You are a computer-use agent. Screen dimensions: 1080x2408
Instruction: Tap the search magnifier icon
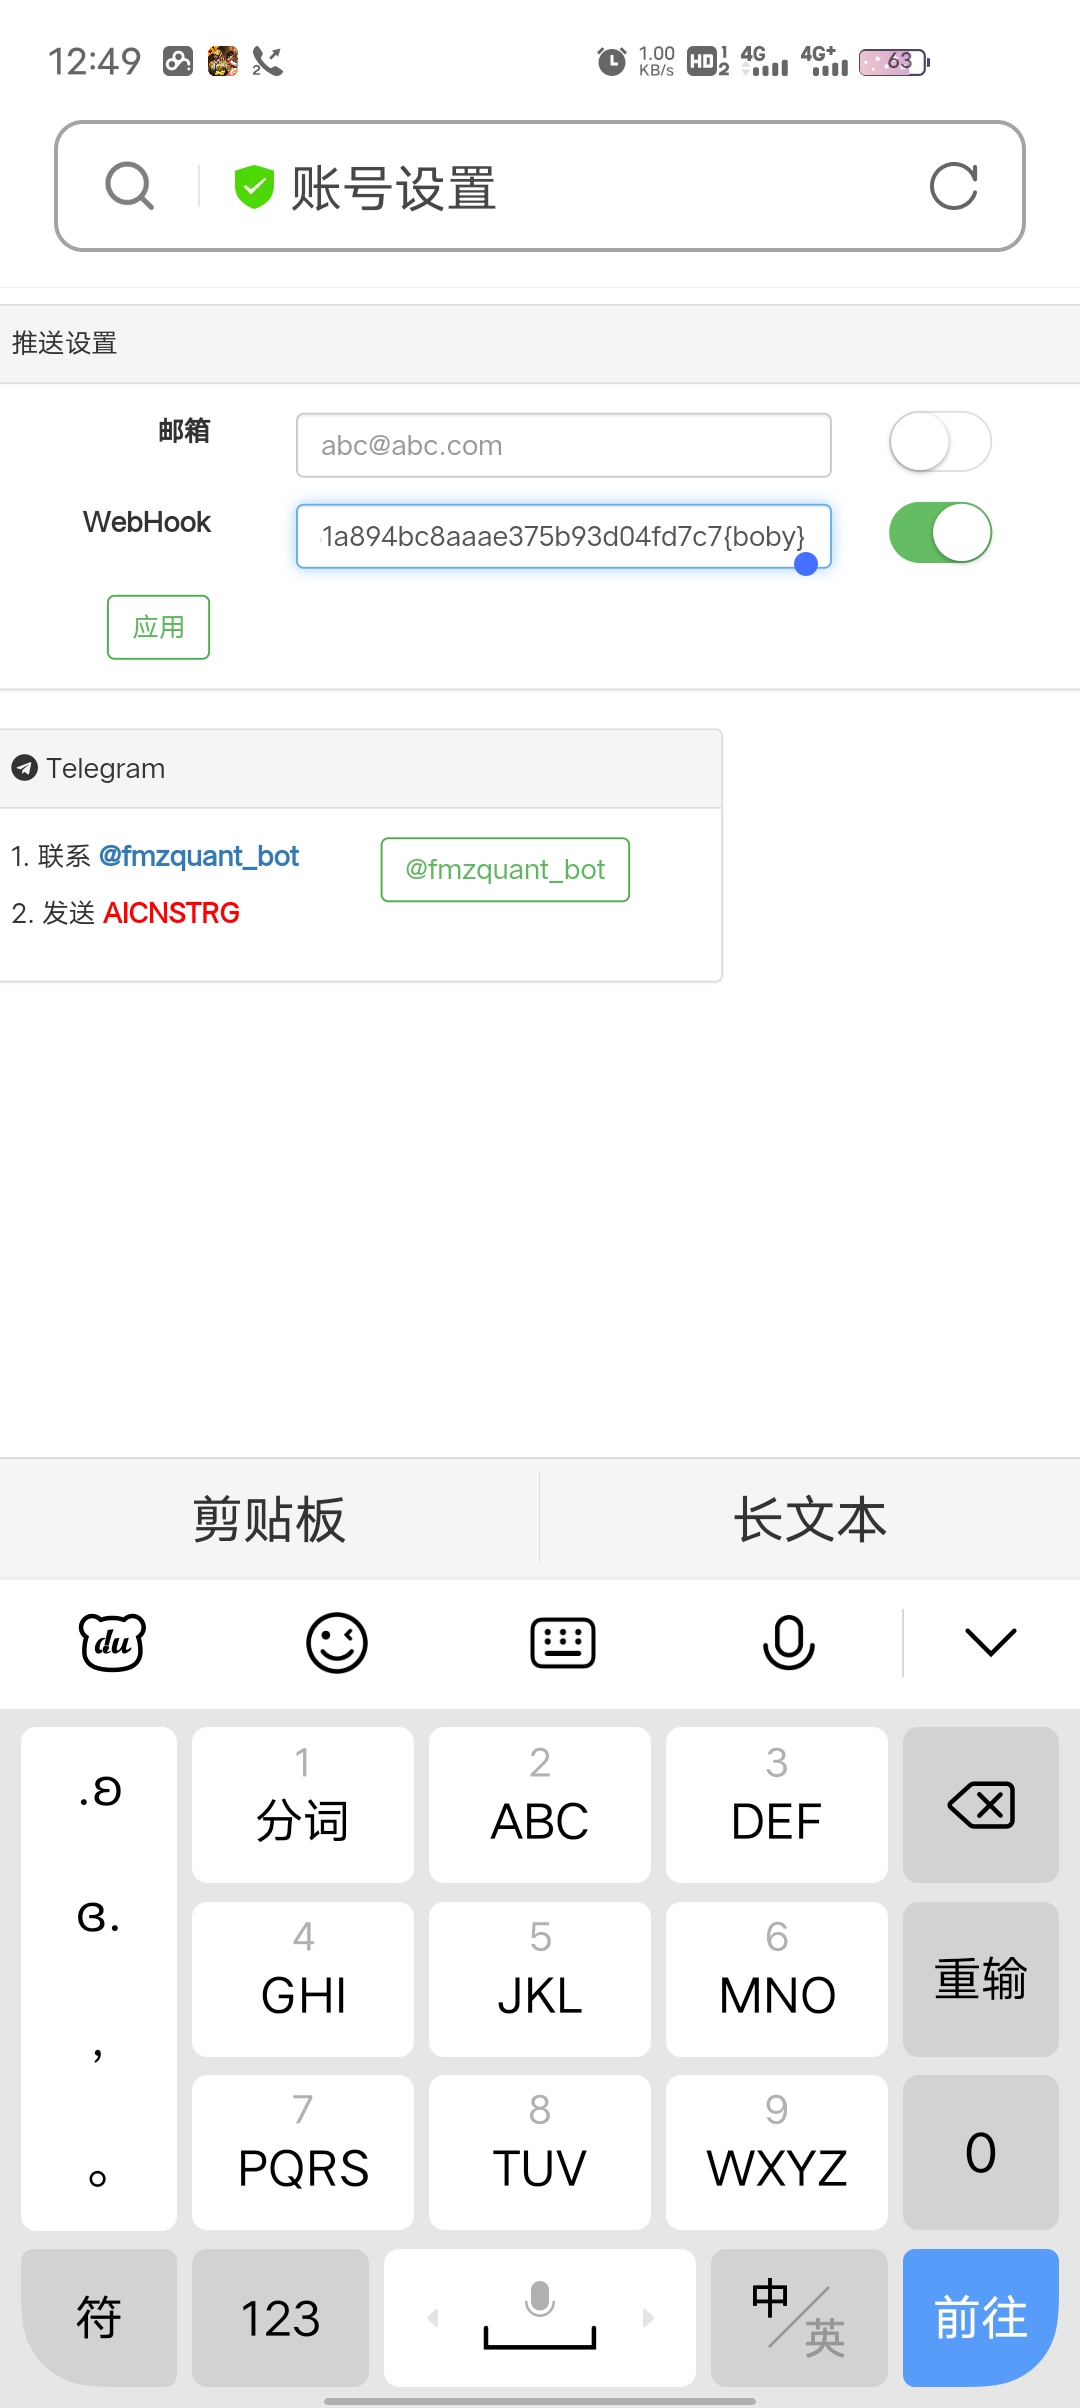130,186
